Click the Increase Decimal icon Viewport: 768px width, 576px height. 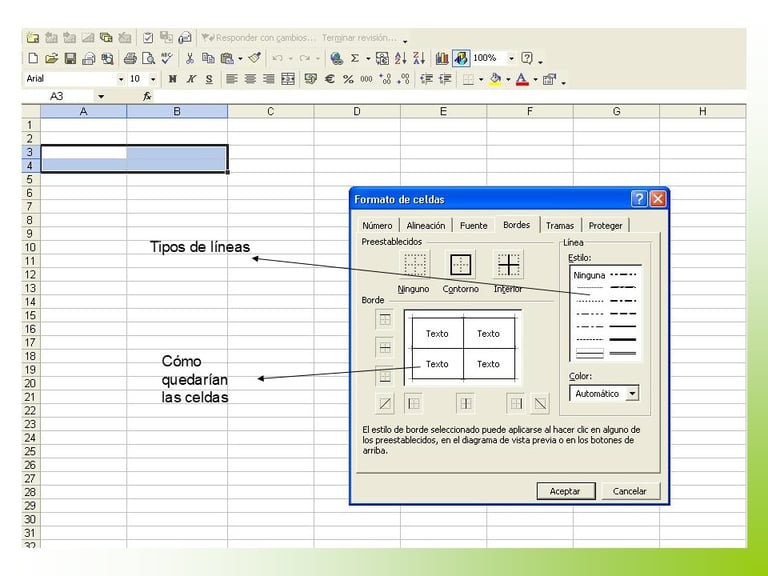click(x=385, y=79)
